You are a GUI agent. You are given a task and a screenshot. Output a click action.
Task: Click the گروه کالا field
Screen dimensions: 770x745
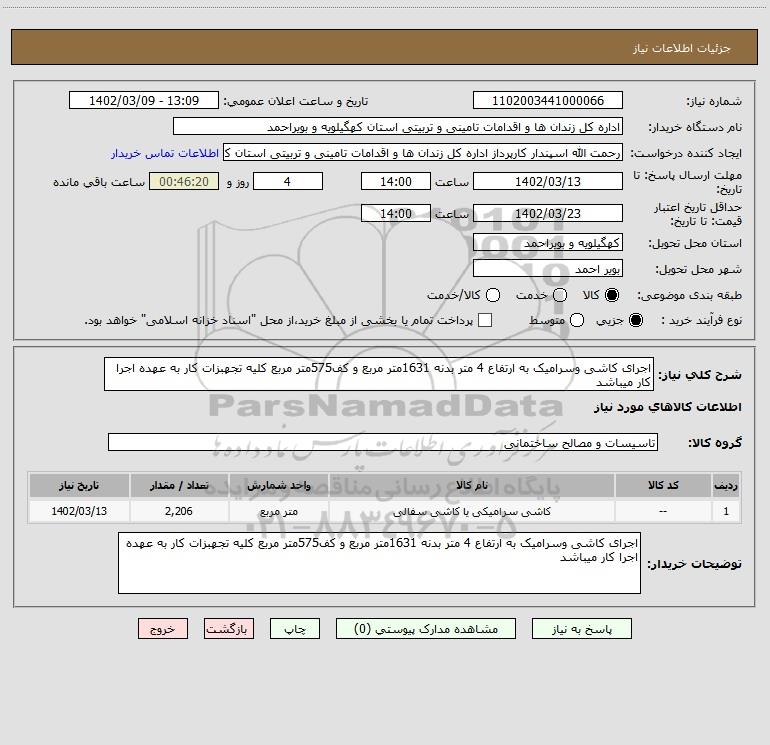pos(383,442)
